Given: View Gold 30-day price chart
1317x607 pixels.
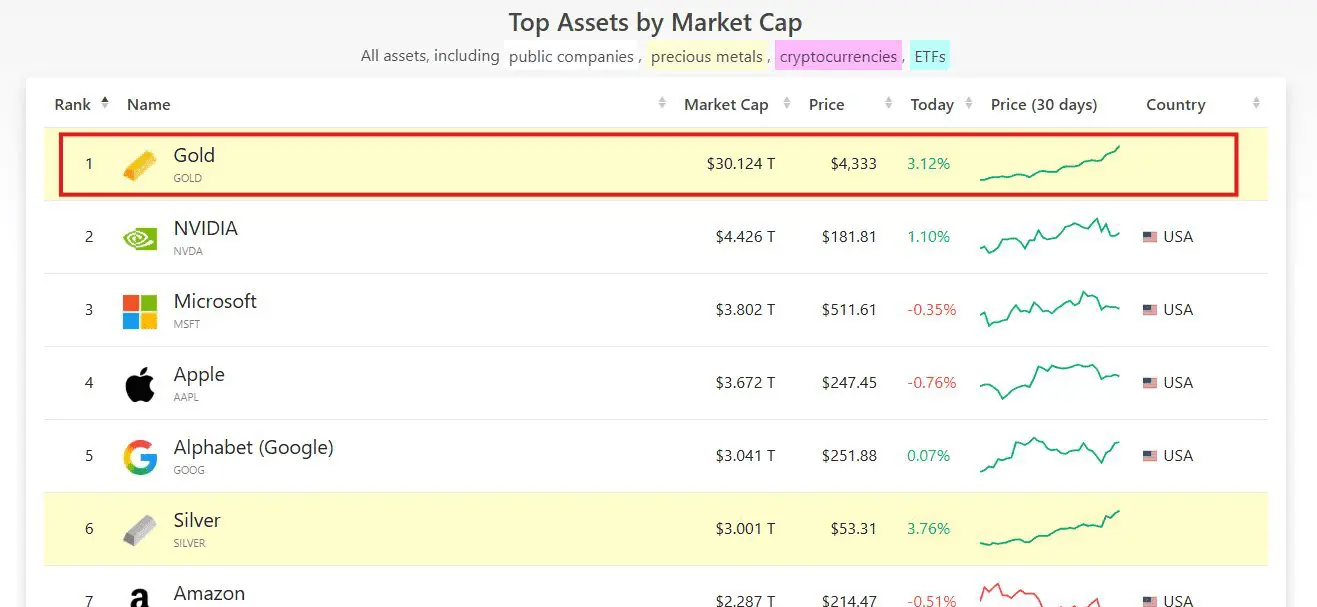Looking at the screenshot, I should [1050, 164].
